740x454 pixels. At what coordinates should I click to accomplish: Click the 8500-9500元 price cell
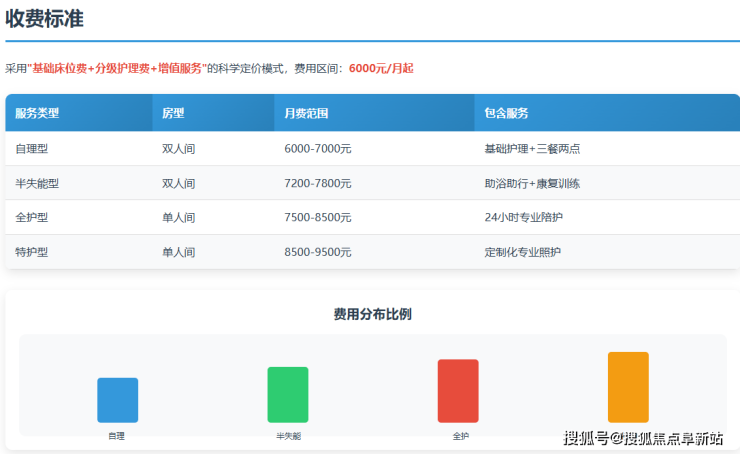(x=317, y=252)
